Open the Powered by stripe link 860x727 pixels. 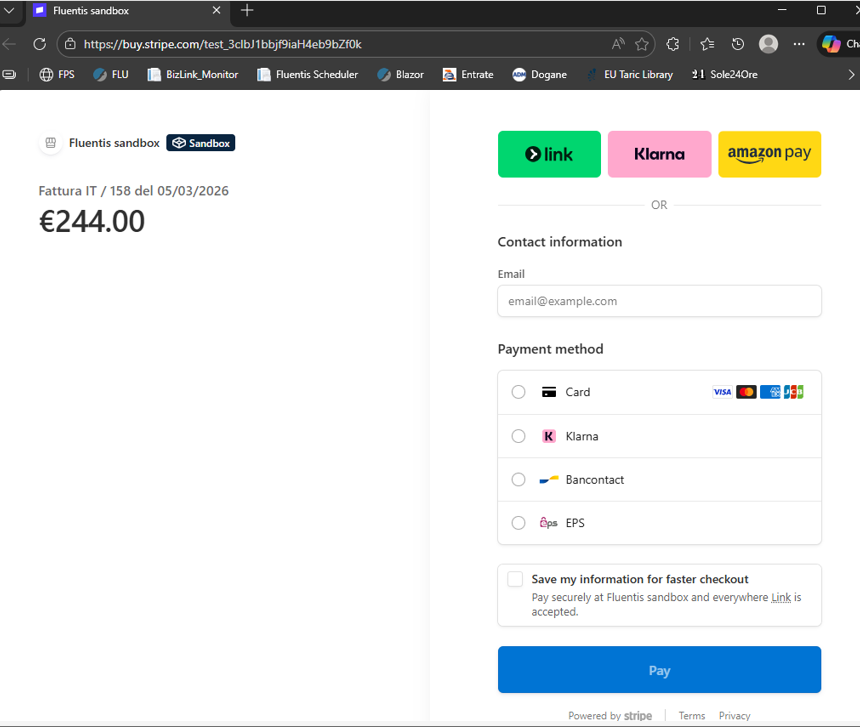click(x=610, y=715)
